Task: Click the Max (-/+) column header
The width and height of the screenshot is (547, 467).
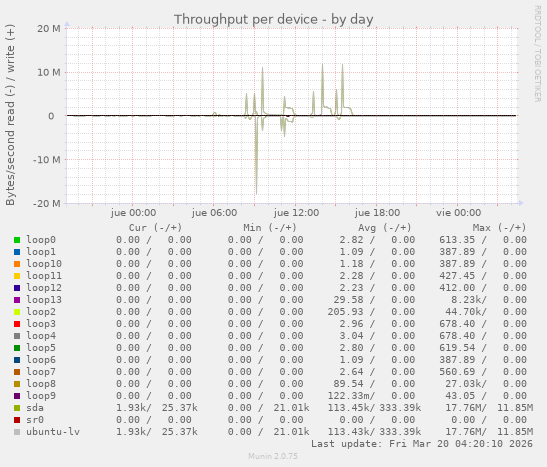Action: 499,228
